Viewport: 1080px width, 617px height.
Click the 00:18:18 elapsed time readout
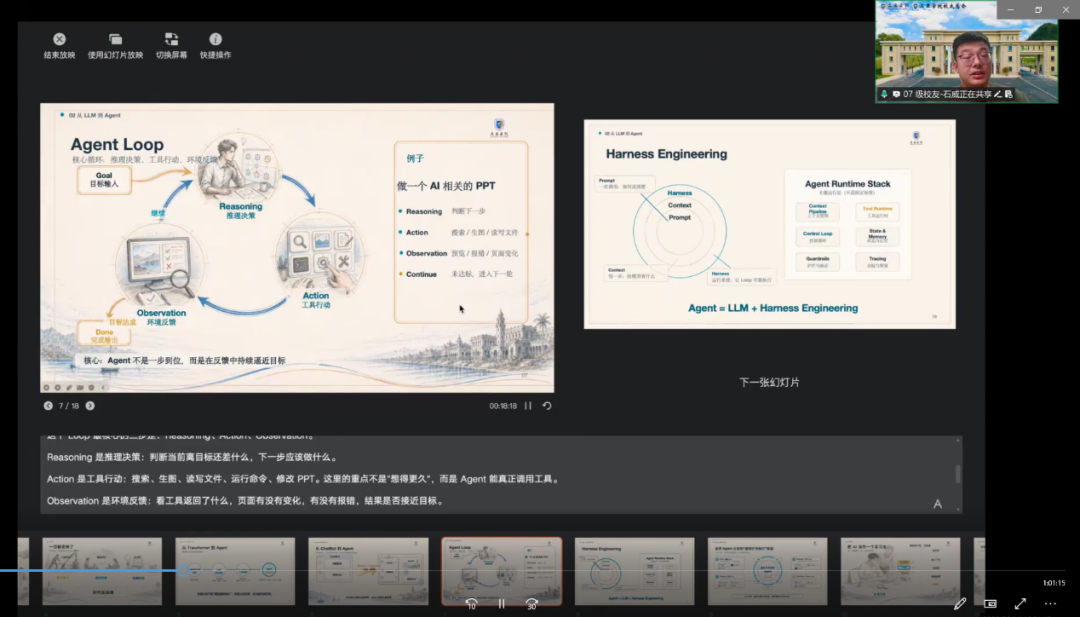click(503, 406)
